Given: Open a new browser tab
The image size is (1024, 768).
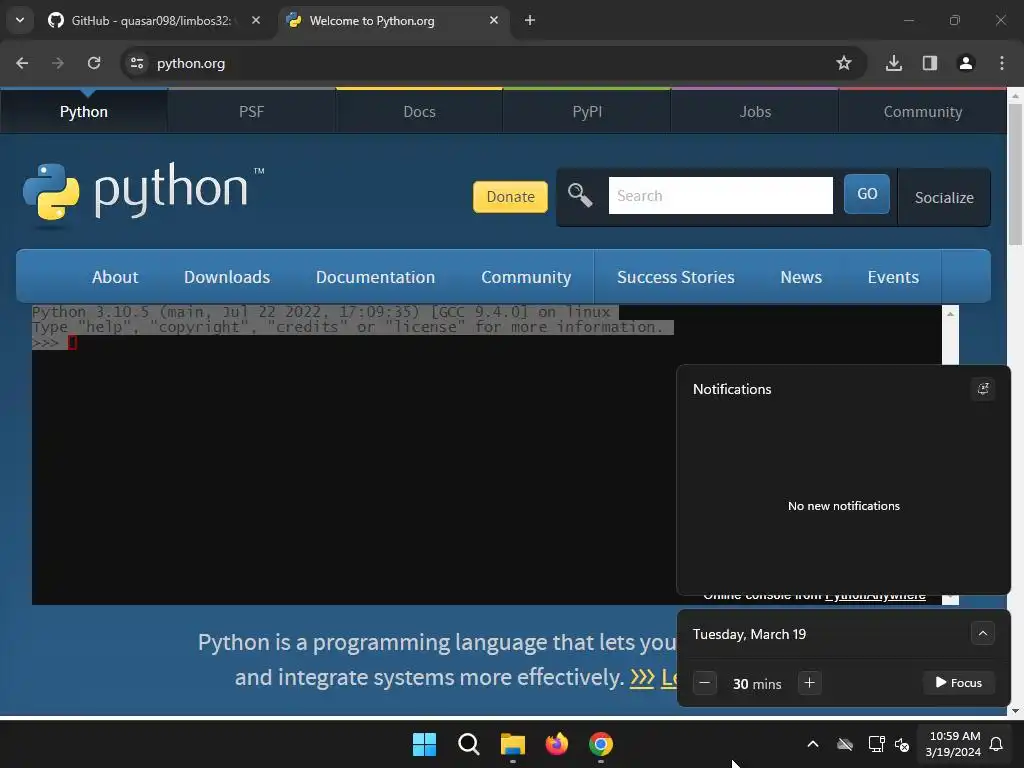Looking at the screenshot, I should 530,20.
